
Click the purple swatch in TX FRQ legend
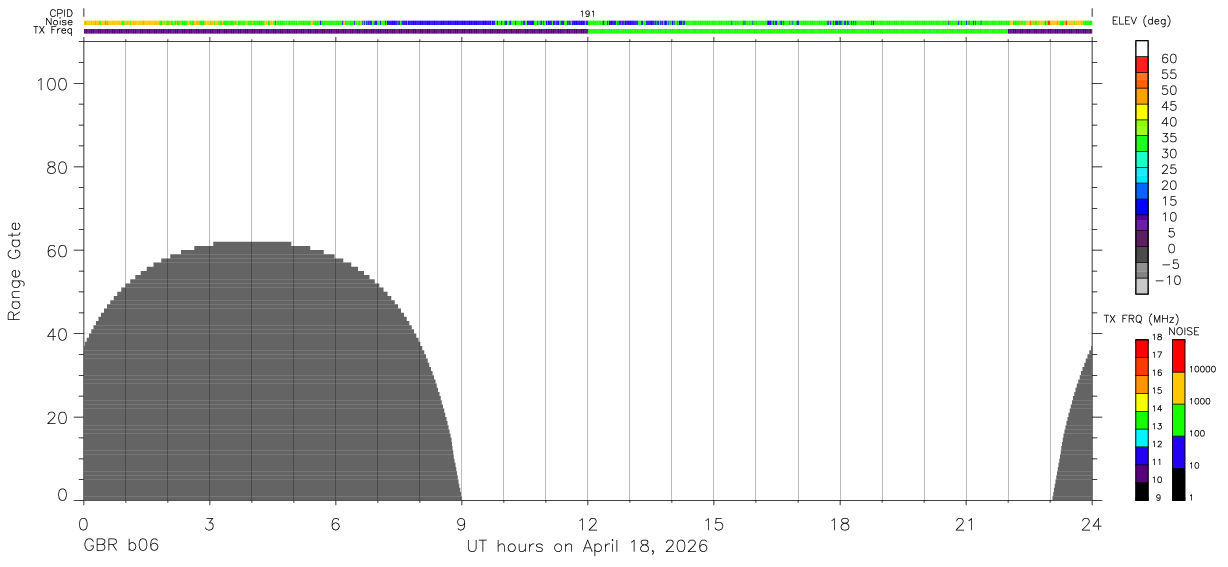tap(1142, 473)
